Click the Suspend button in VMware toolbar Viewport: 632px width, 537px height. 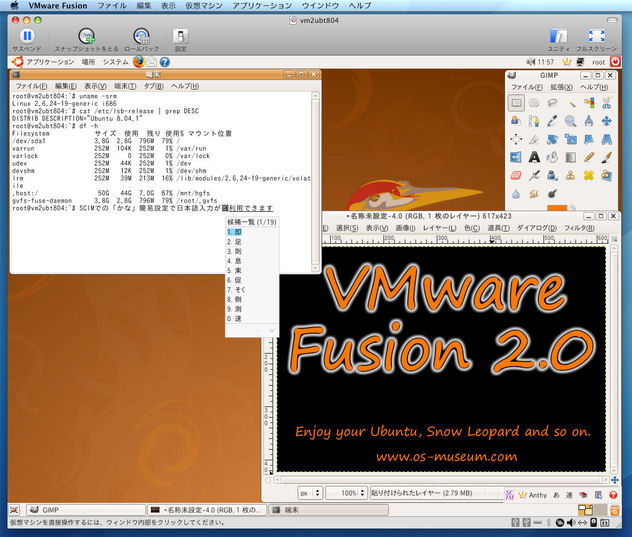pos(27,40)
